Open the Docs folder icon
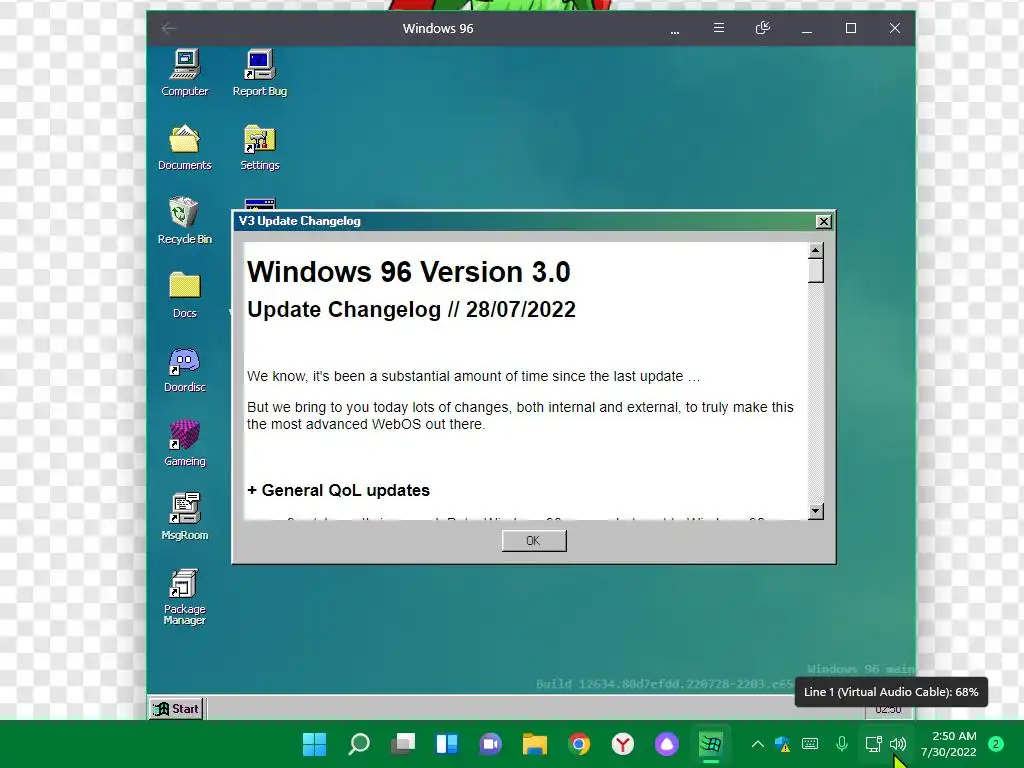 point(185,295)
